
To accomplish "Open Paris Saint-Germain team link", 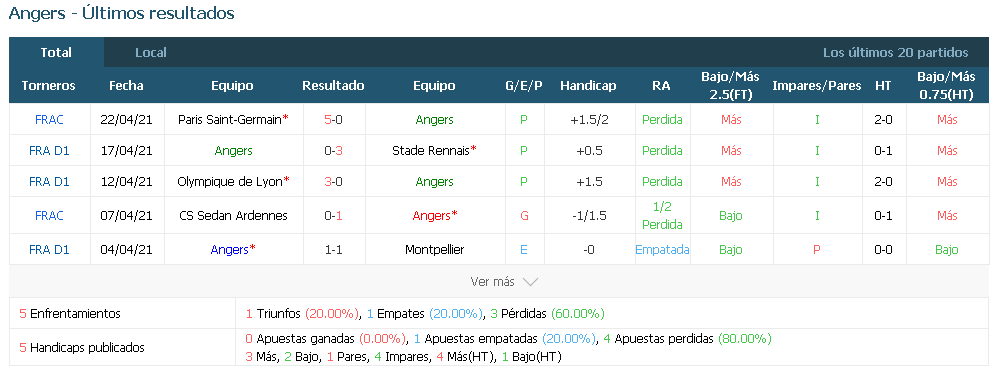I will tap(230, 120).
